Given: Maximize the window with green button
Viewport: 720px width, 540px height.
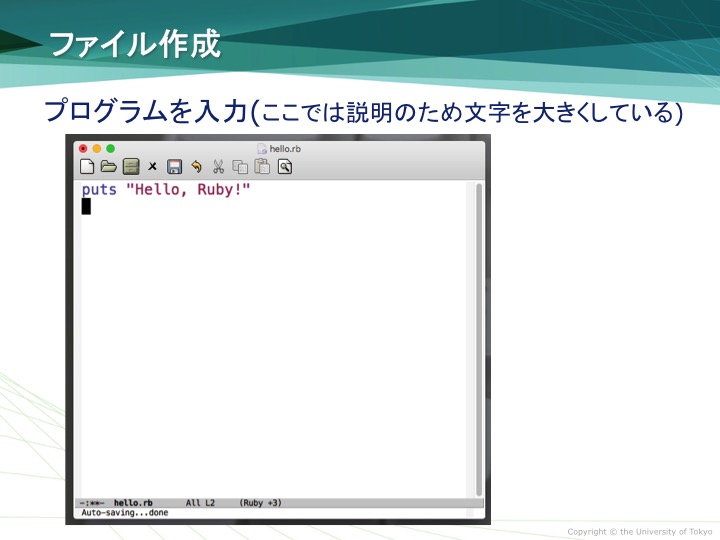Looking at the screenshot, I should click(x=111, y=148).
